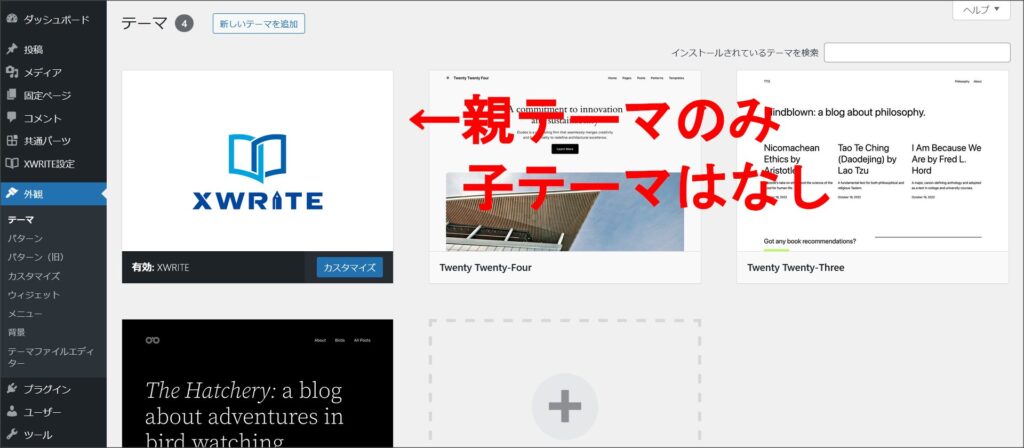This screenshot has width=1024, height=448.
Task: Select the XWRITE theme thumbnail
Action: [257, 161]
